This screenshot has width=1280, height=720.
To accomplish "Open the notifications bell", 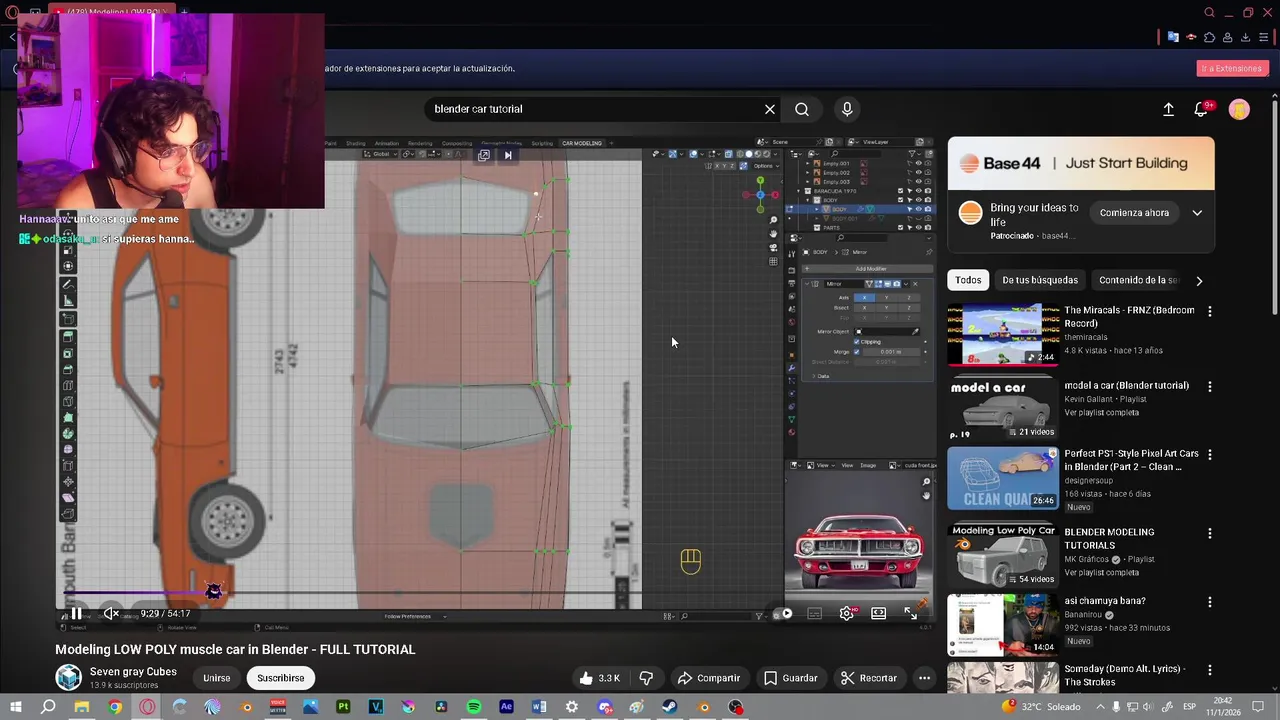I will [1202, 110].
